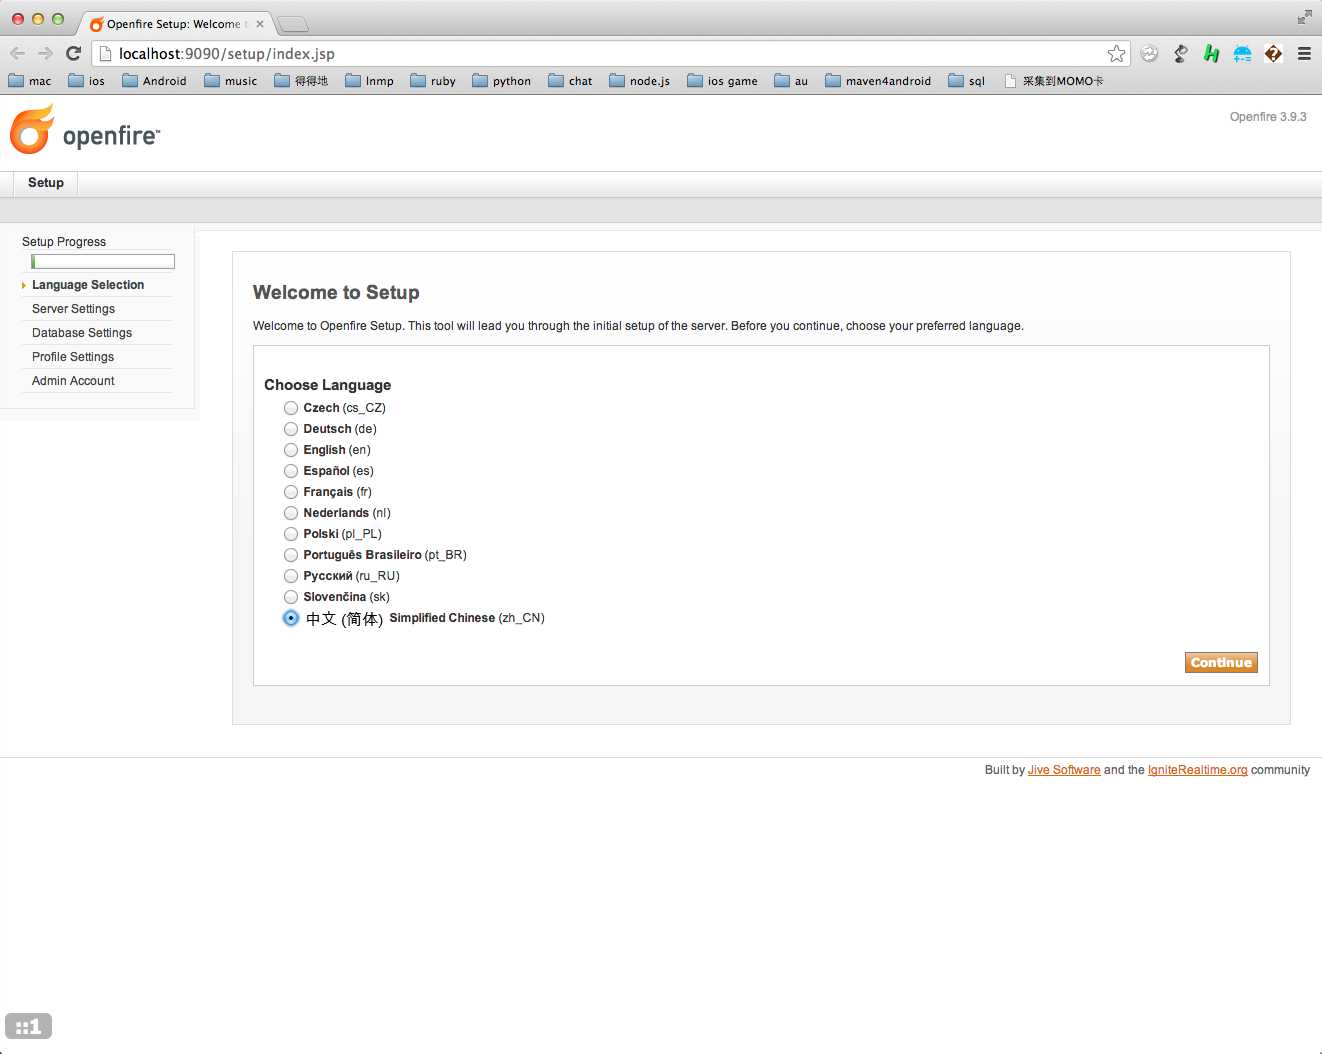Open the music bookmarks folder
This screenshot has height=1054, width=1322.
(x=231, y=81)
